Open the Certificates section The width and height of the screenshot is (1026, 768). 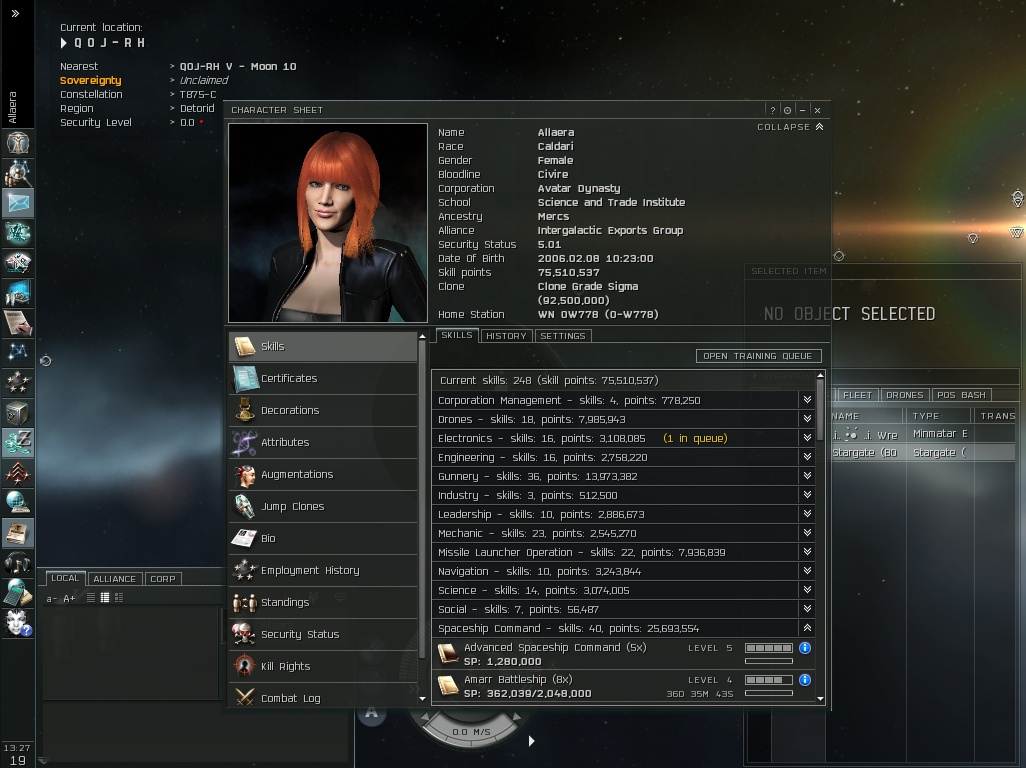[x=323, y=378]
